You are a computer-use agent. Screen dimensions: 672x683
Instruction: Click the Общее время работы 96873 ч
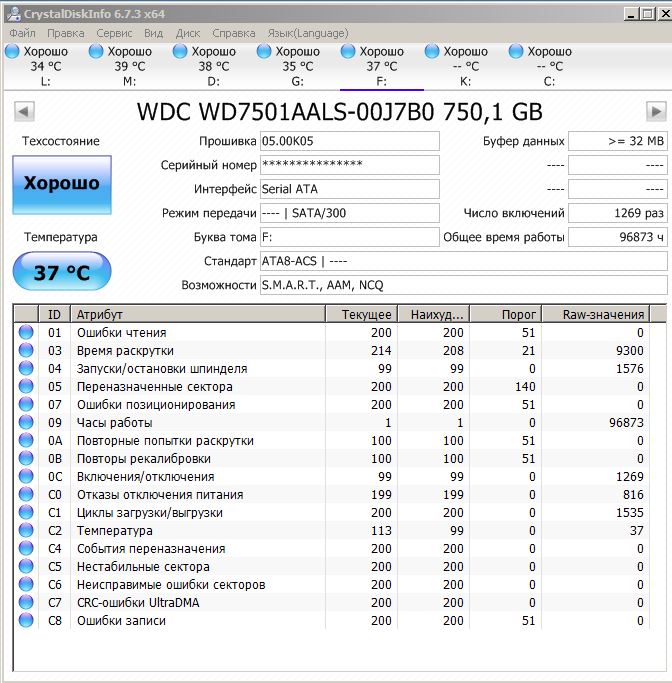(618, 237)
